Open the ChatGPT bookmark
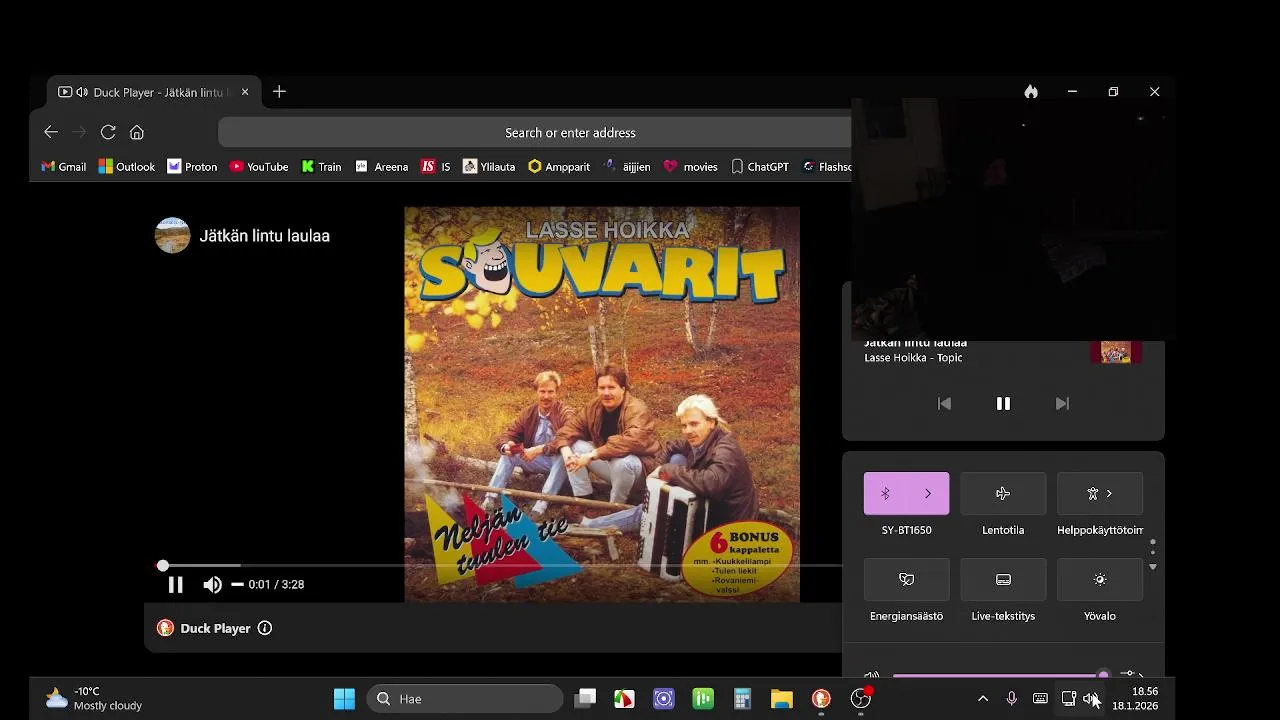This screenshot has width=1280, height=720. coord(759,167)
